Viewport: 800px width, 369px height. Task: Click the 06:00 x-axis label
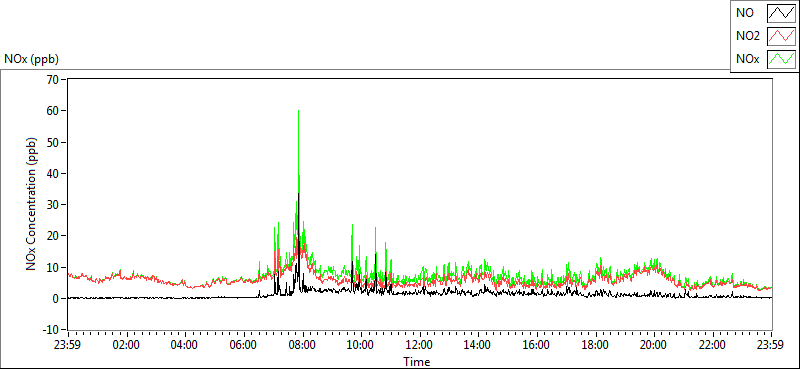(x=243, y=344)
